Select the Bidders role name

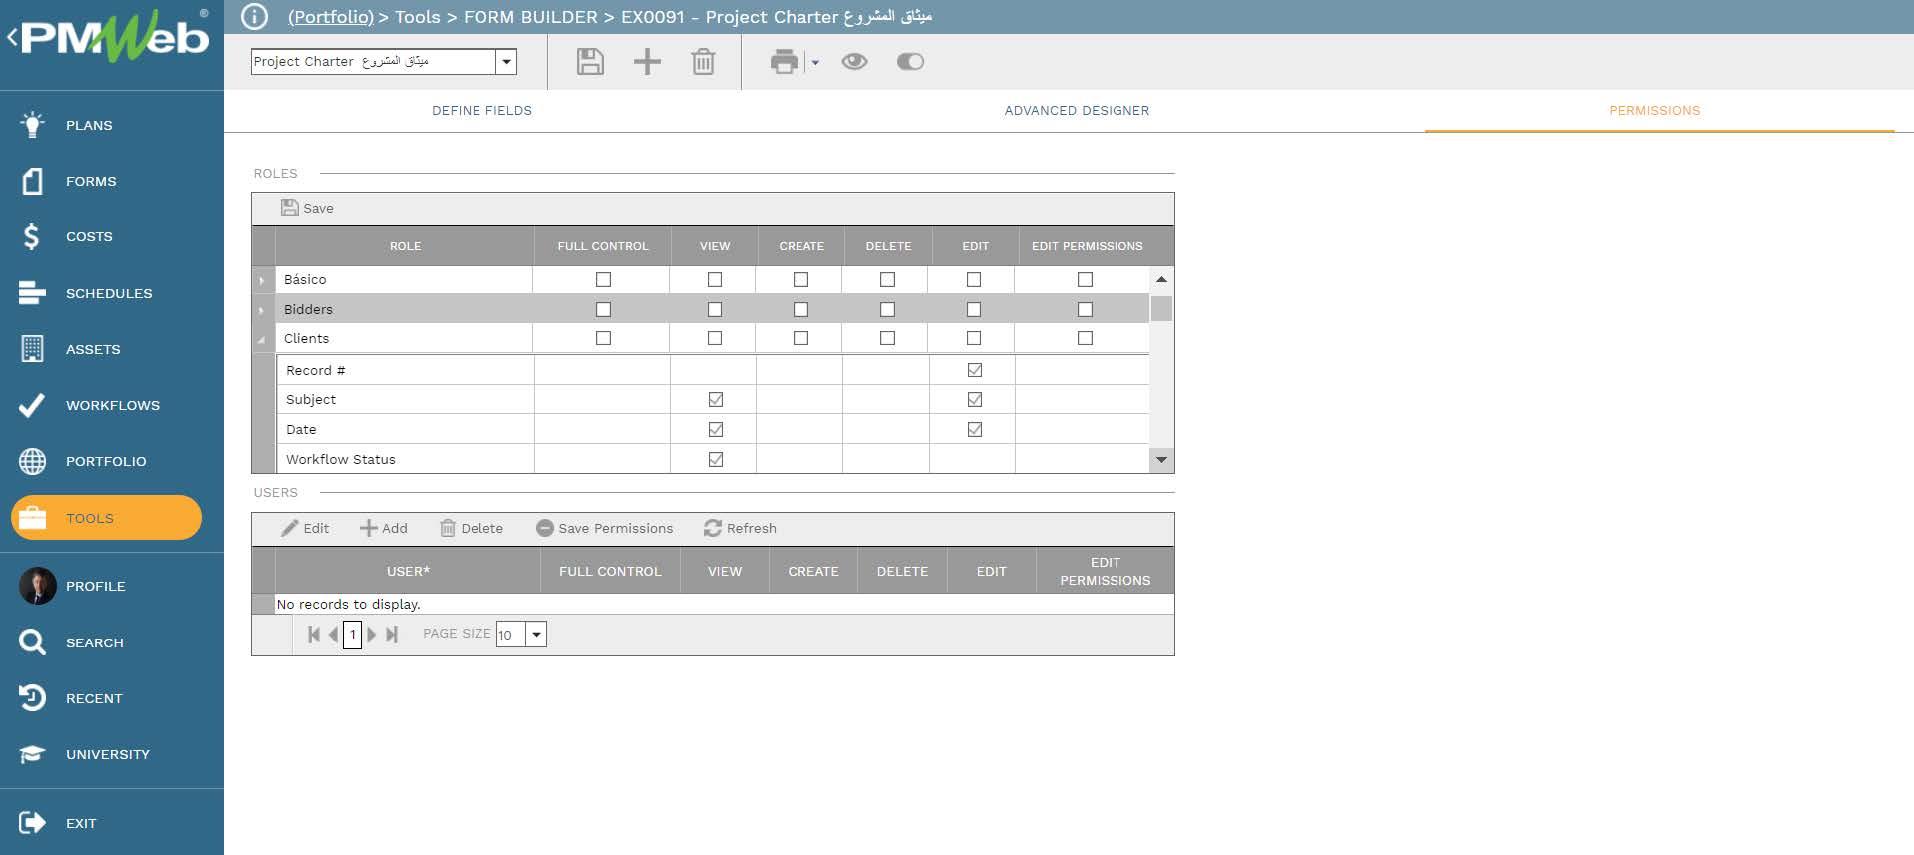[308, 310]
